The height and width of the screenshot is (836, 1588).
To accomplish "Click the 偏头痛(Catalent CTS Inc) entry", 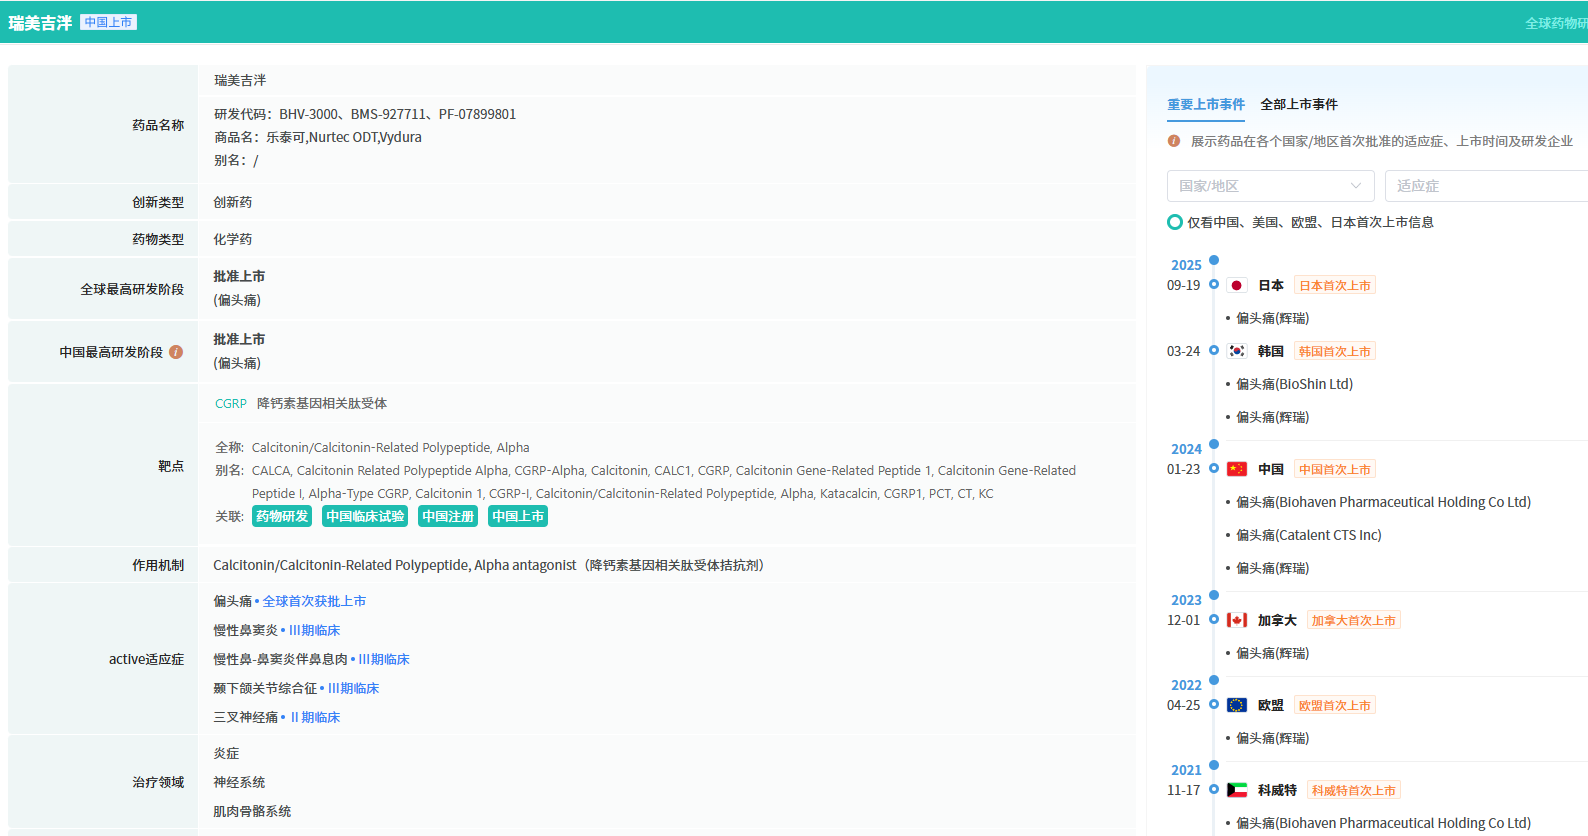I will (x=1309, y=535).
